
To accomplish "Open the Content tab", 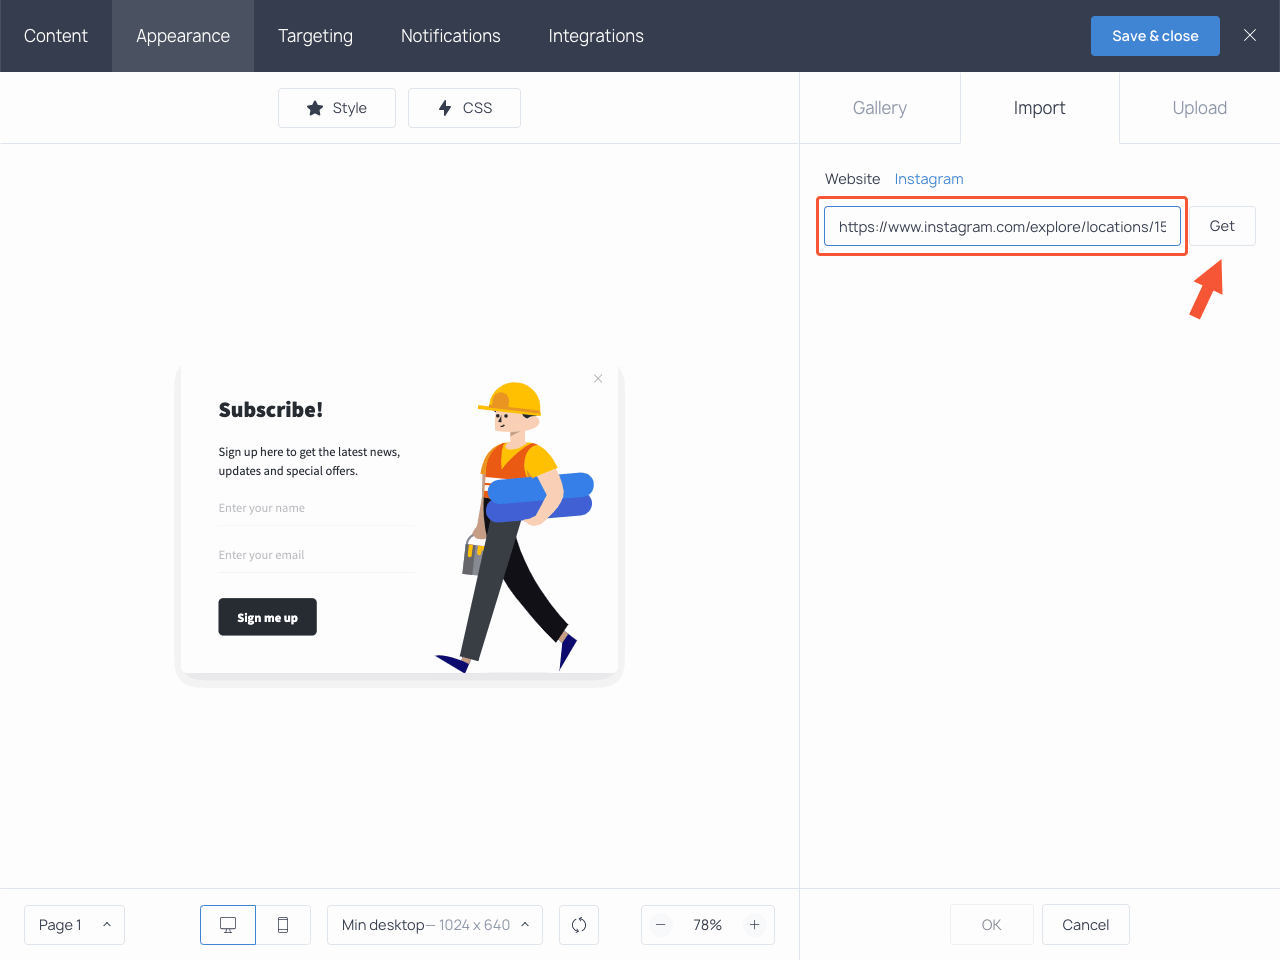I will point(56,36).
